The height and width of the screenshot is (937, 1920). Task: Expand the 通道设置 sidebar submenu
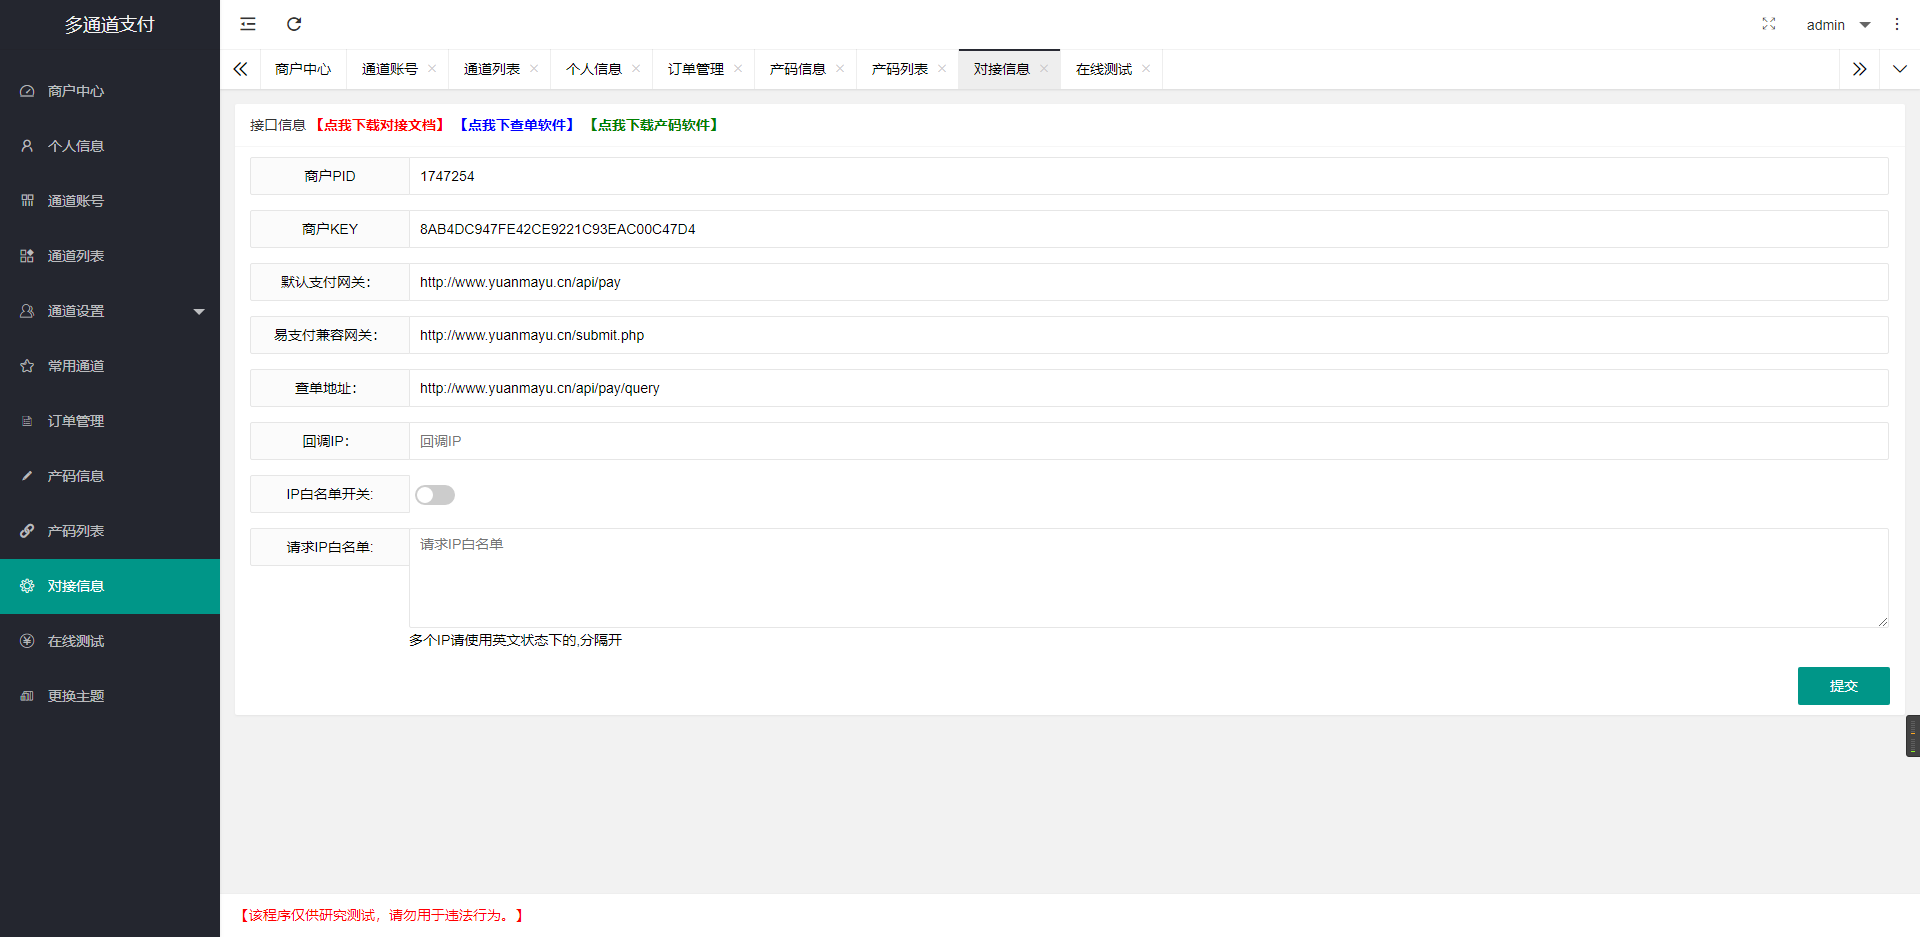pyautogui.click(x=110, y=311)
